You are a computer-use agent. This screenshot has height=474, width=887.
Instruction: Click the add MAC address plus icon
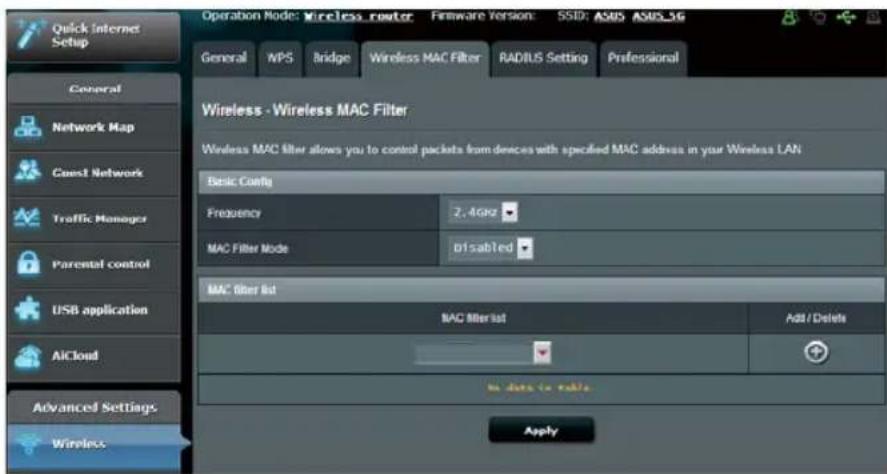pos(816,352)
